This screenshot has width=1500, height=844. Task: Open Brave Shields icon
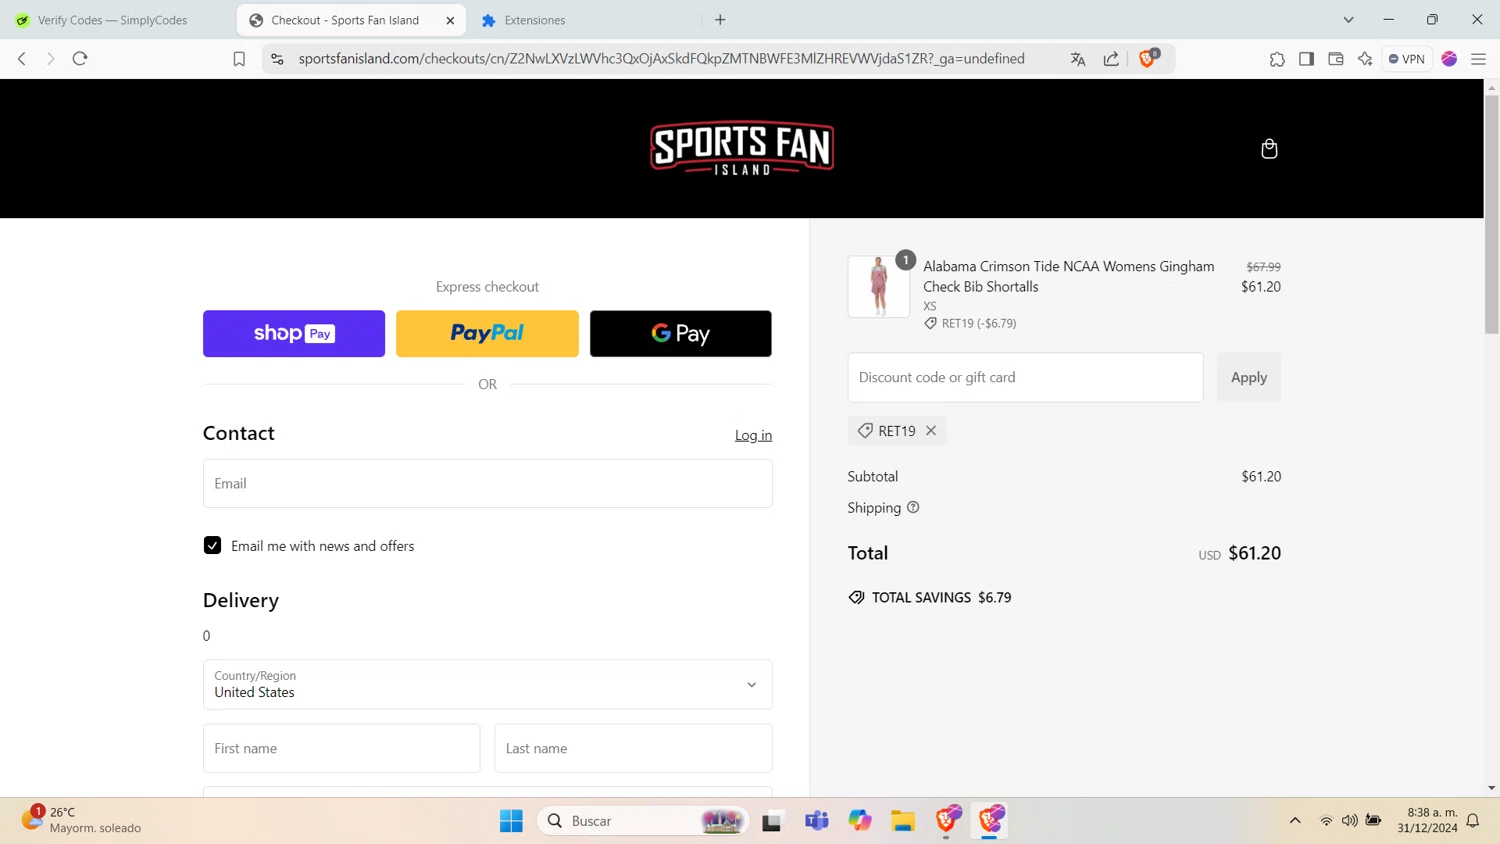click(1148, 58)
